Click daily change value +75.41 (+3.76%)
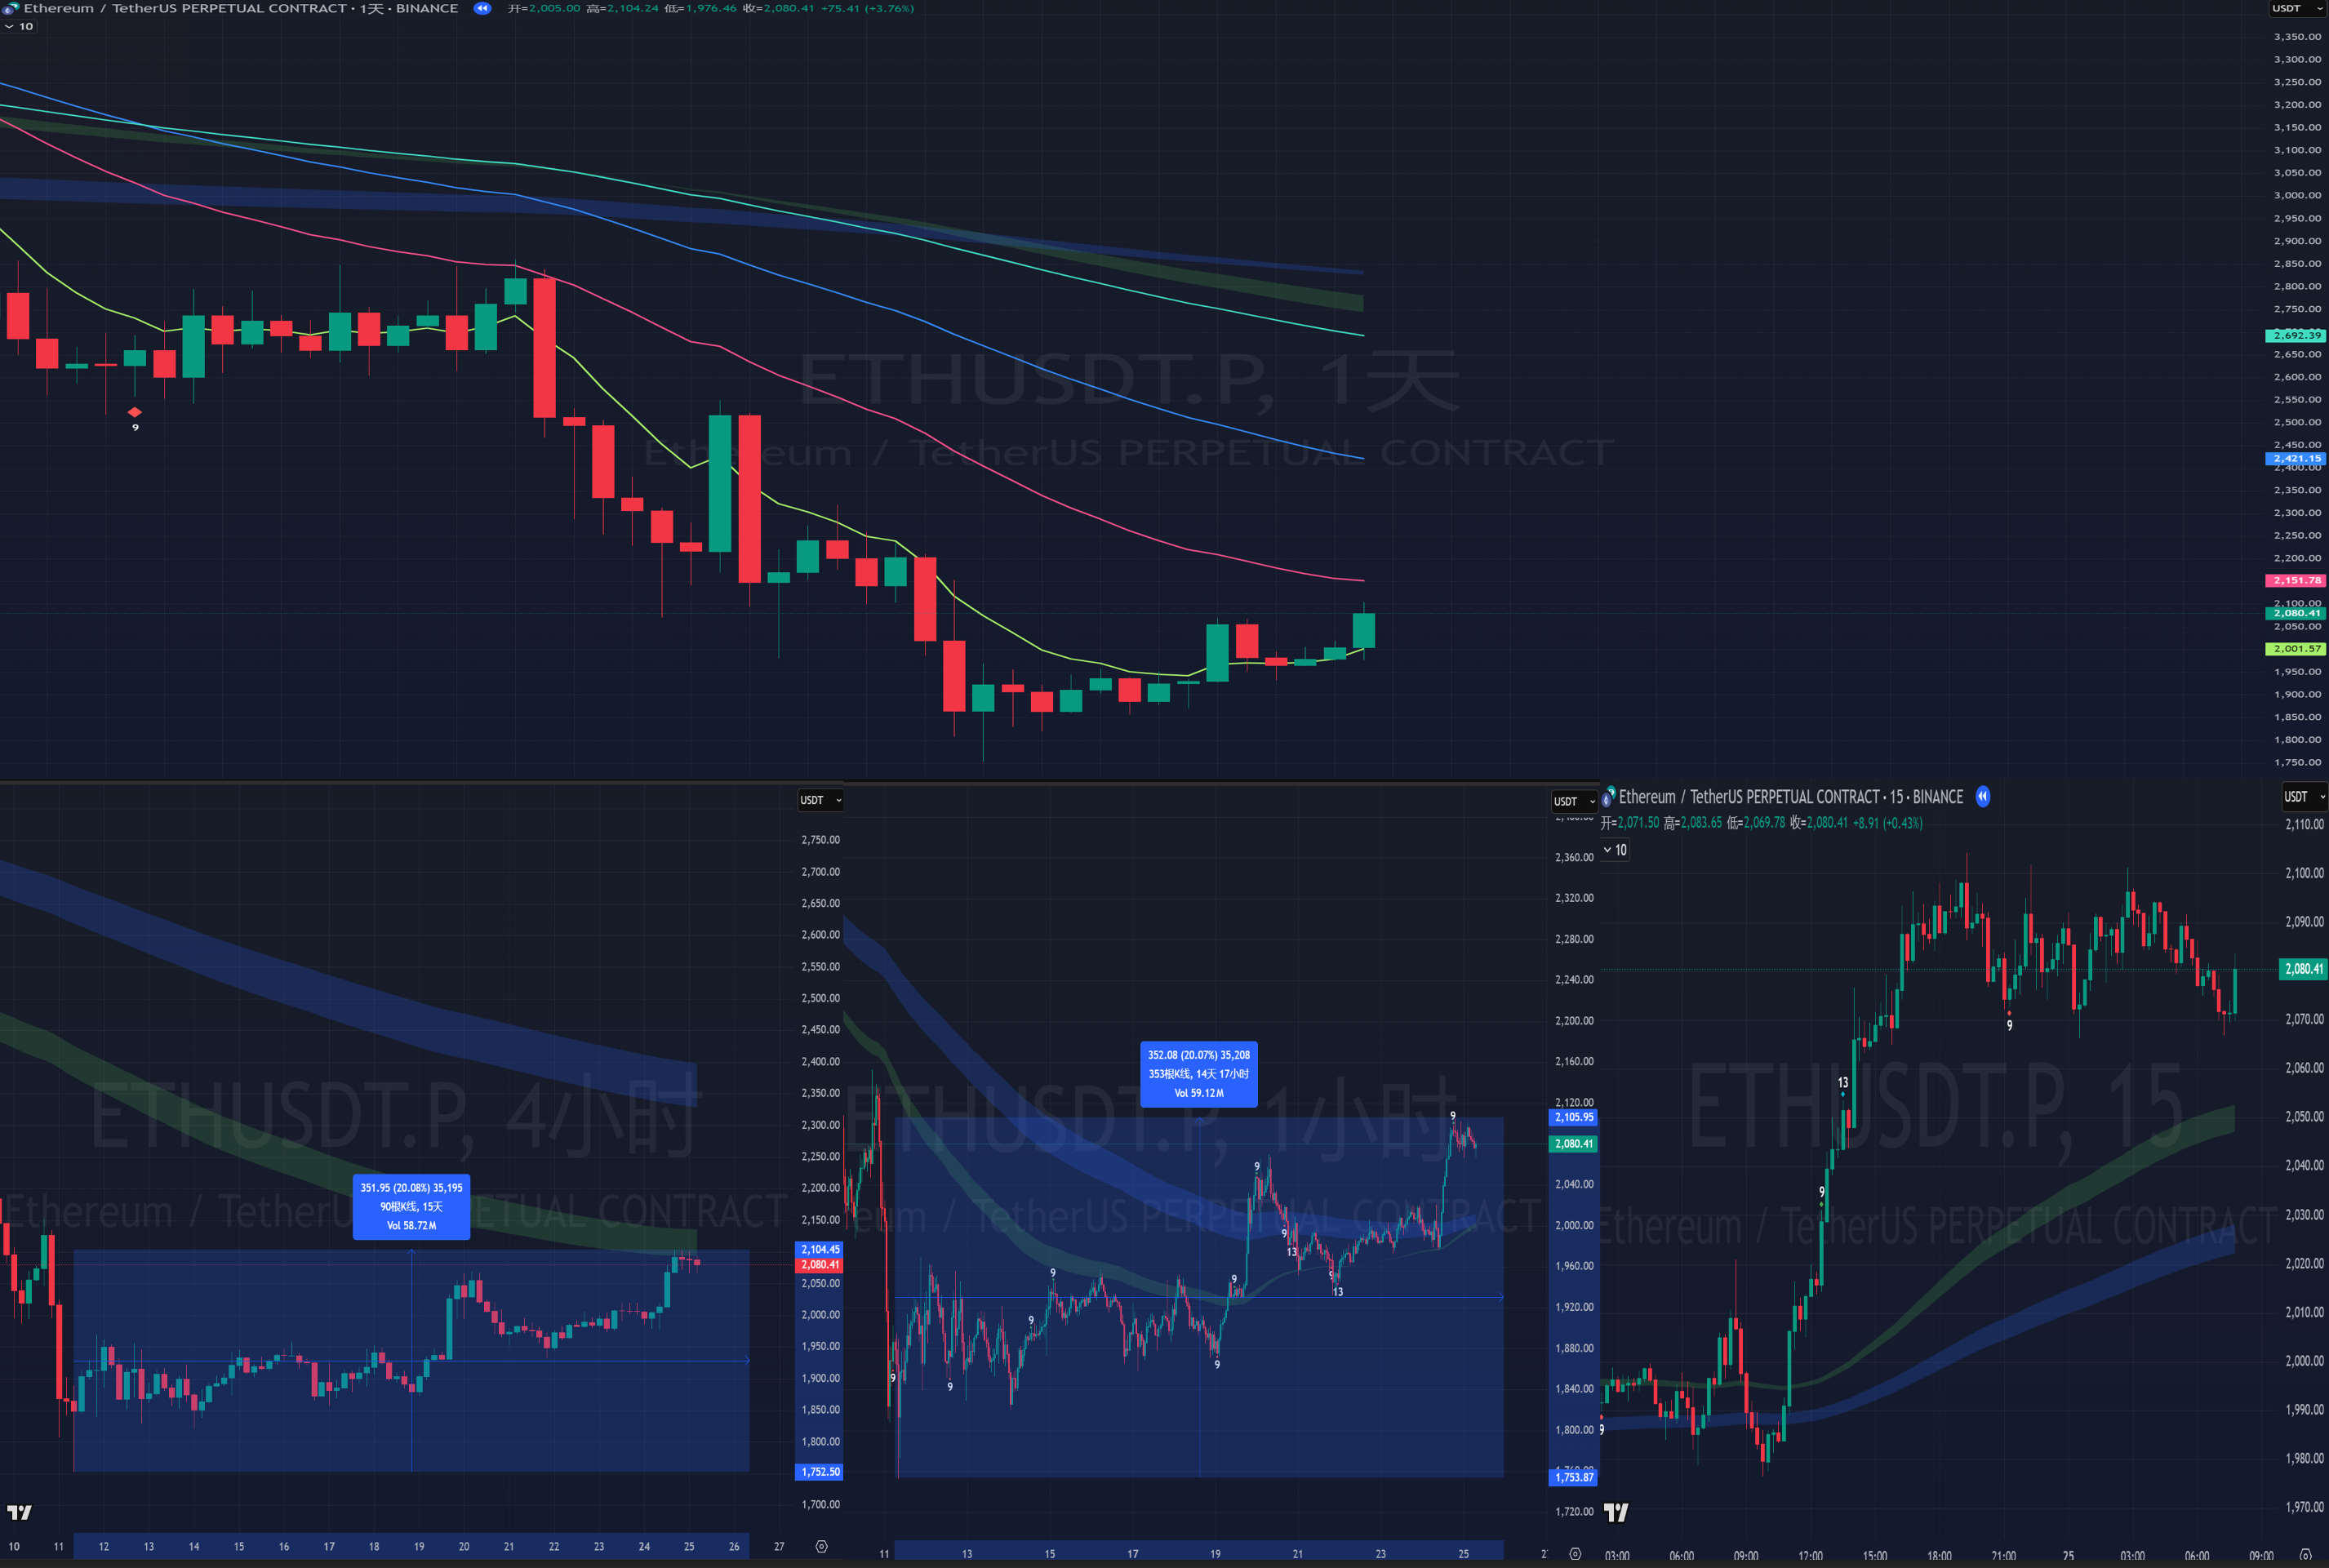This screenshot has height=1568, width=2329. click(867, 8)
